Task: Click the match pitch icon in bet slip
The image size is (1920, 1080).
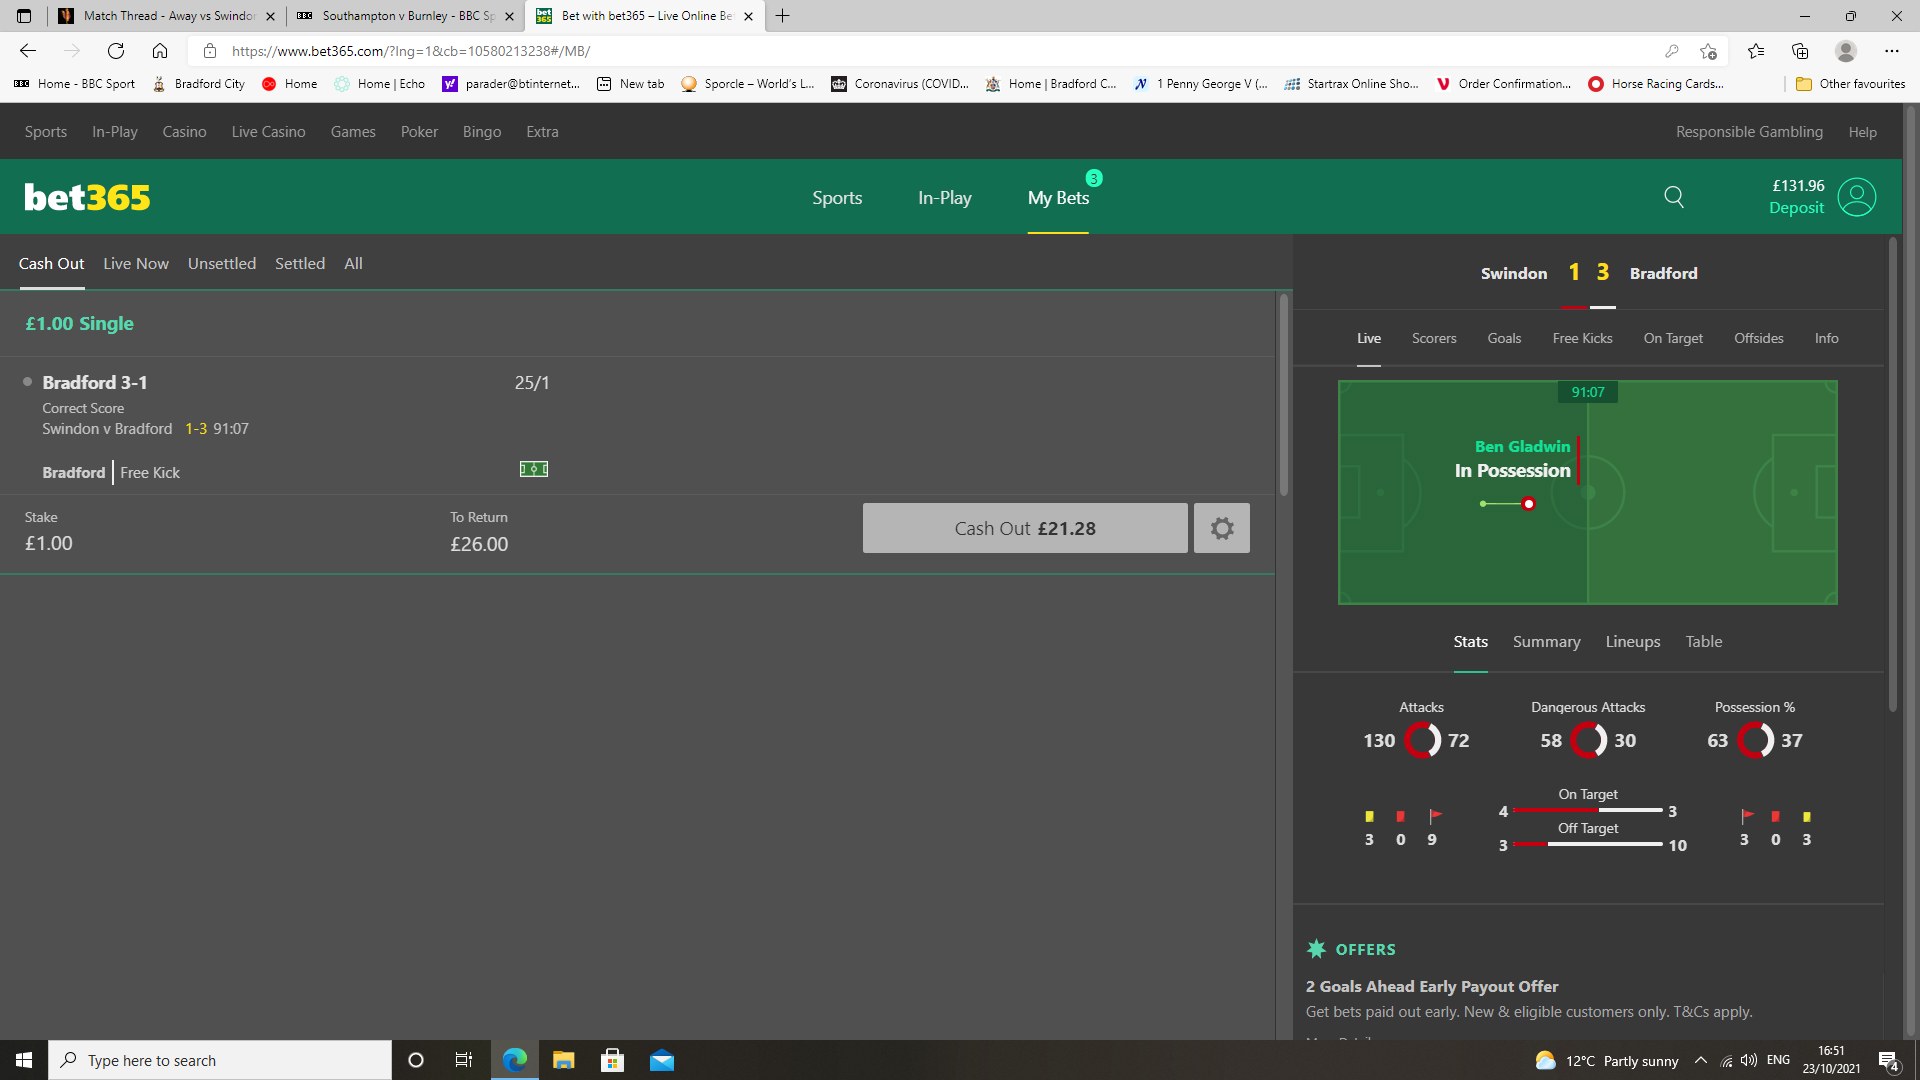Action: pyautogui.click(x=534, y=469)
